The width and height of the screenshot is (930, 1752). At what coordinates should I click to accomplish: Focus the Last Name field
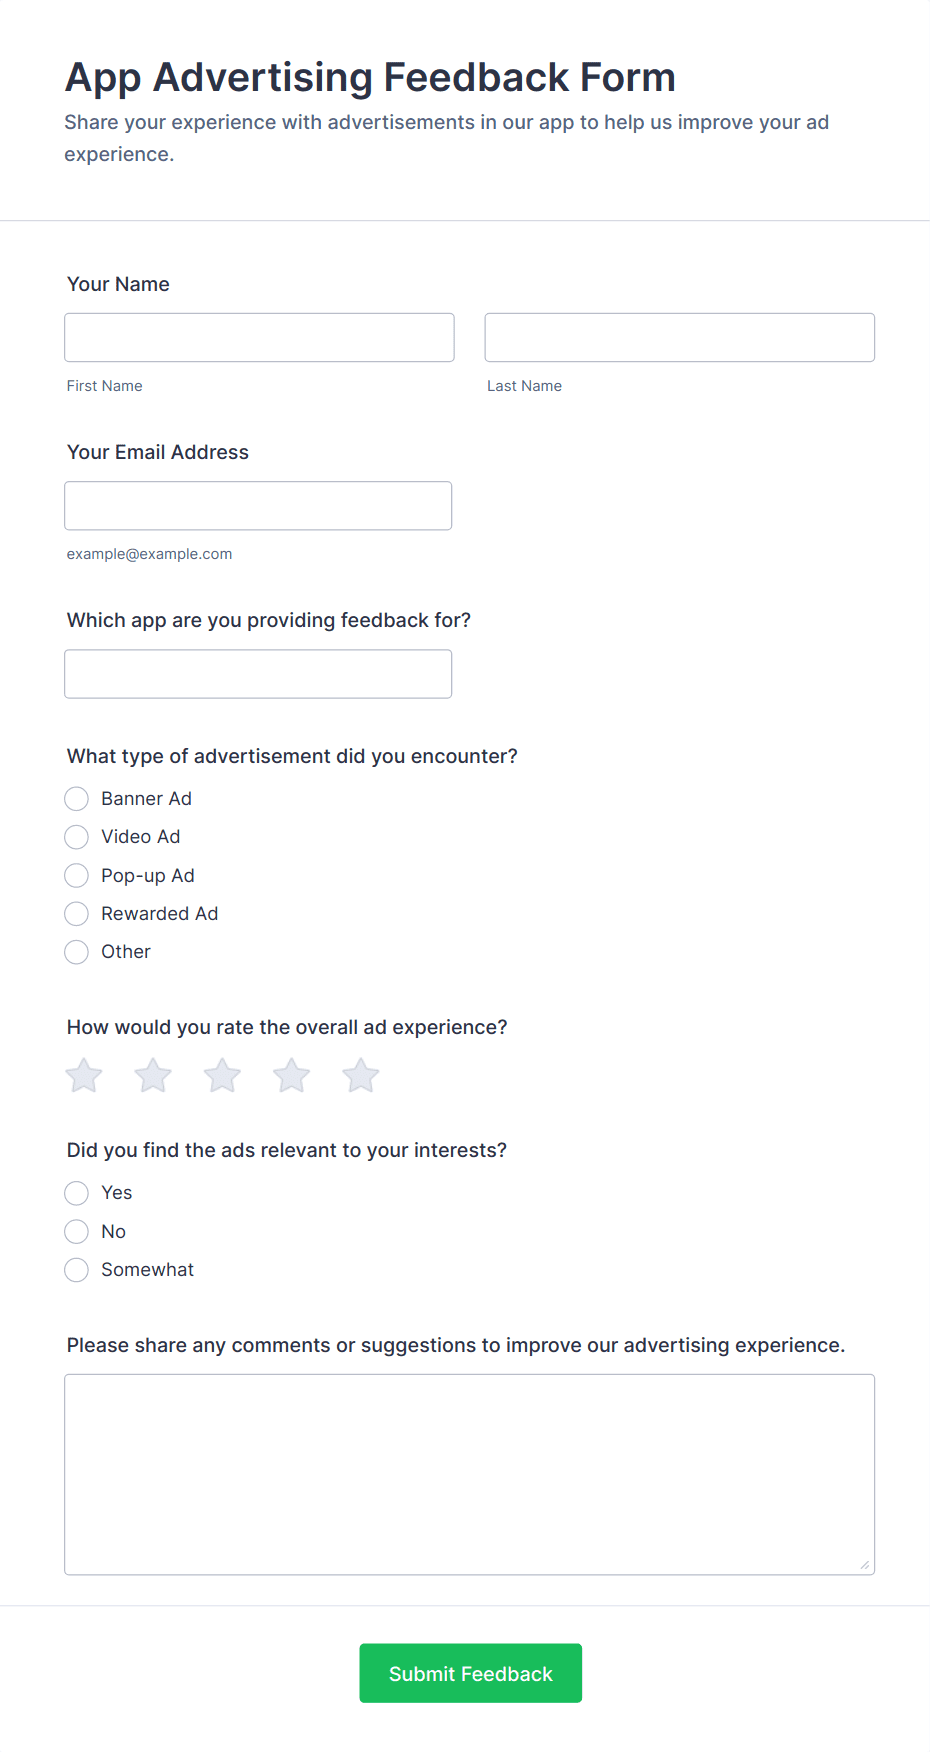point(679,337)
